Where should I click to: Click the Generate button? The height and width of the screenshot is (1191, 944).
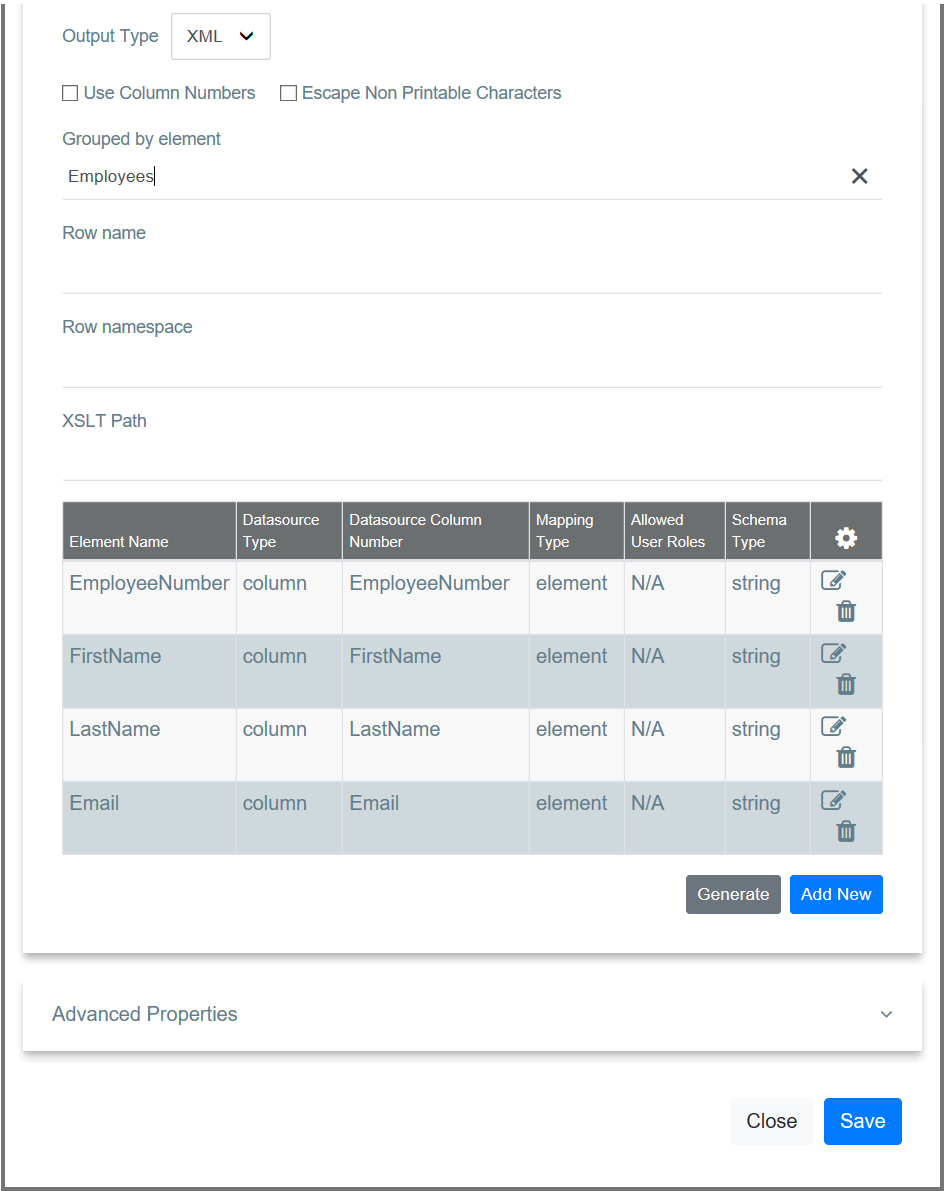coord(733,894)
